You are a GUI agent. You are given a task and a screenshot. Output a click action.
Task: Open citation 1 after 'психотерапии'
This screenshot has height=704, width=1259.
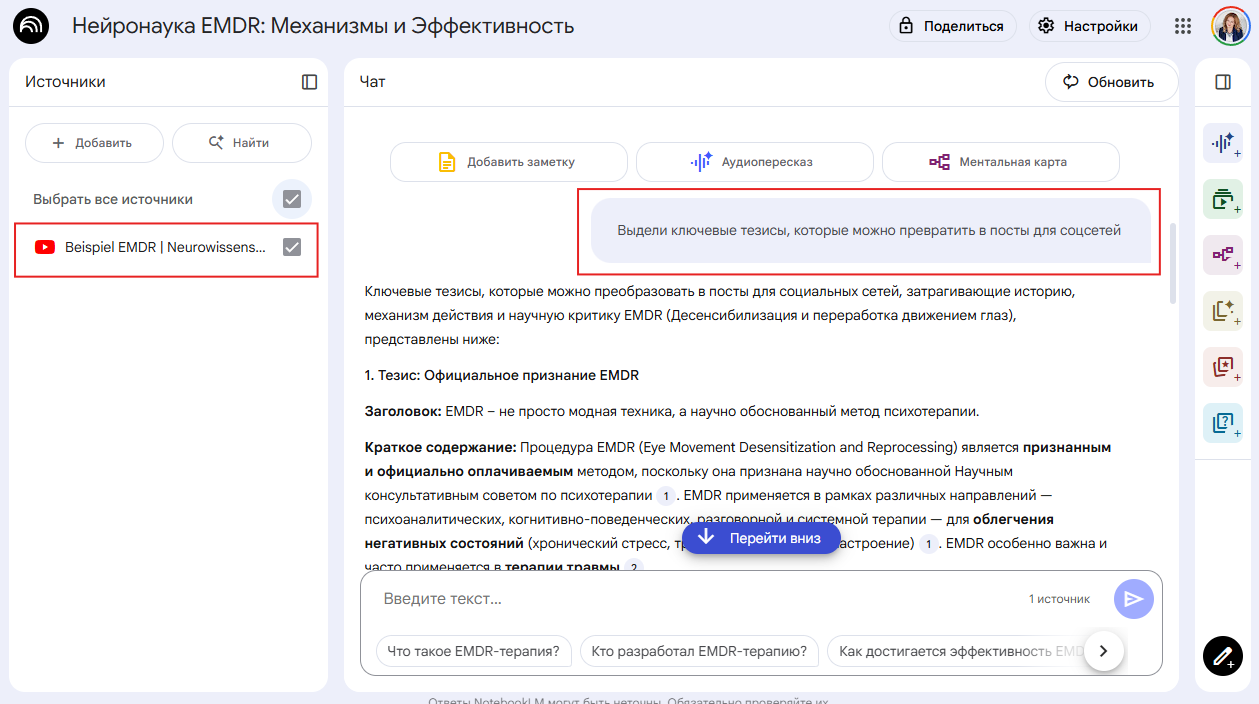coord(667,496)
